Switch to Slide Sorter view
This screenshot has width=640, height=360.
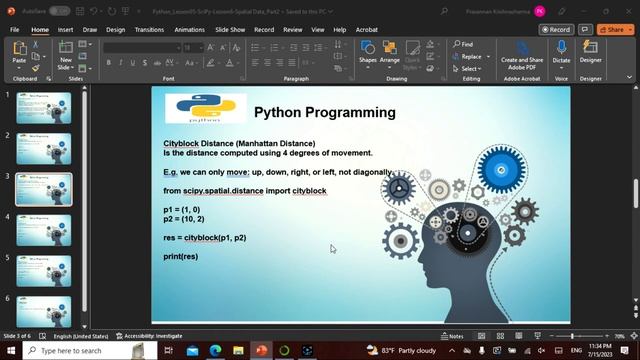click(x=500, y=336)
